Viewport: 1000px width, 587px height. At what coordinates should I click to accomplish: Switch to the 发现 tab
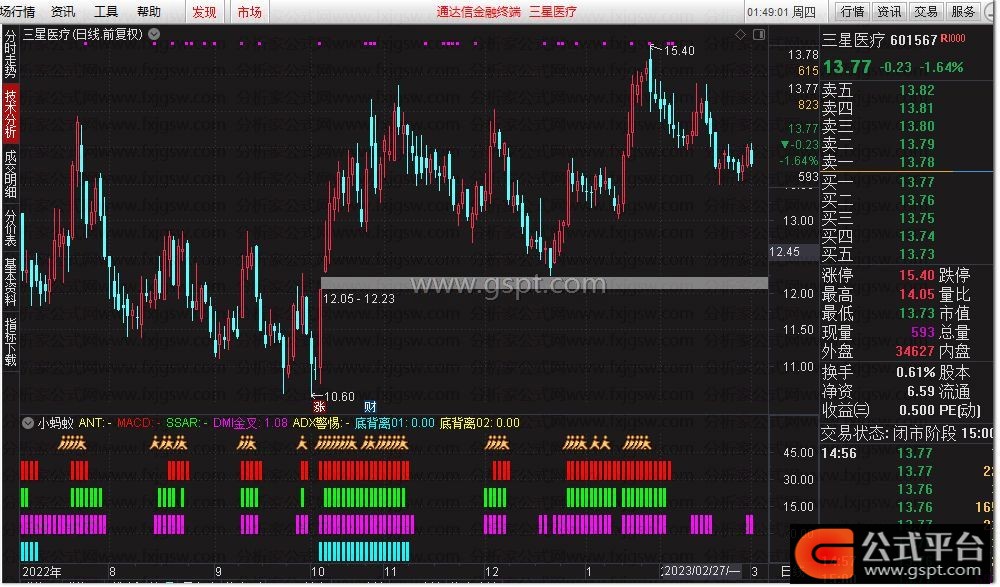pos(204,11)
